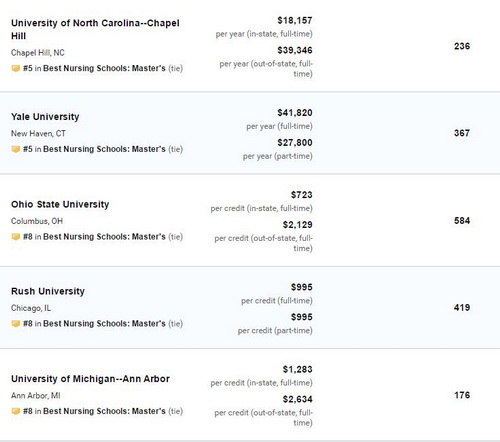This screenshot has height=442, width=500.
Task: Click Best Nursing Schools: Master's link under Michigan
Action: click(x=104, y=411)
